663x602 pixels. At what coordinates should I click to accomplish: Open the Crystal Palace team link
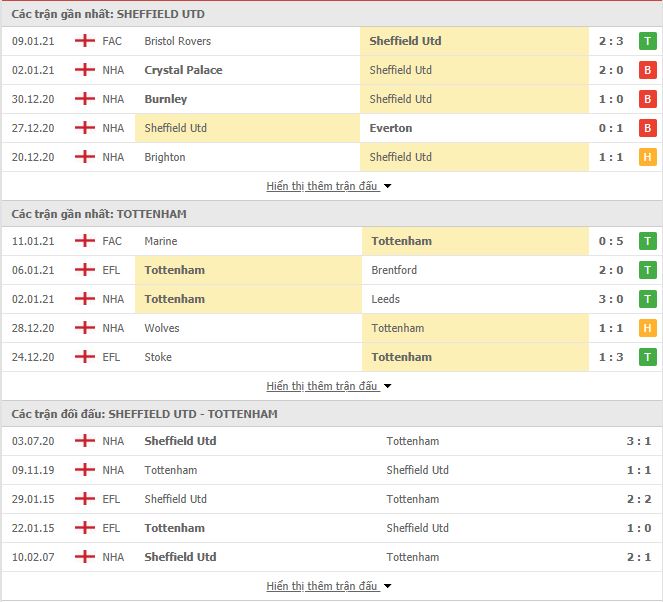tap(183, 70)
